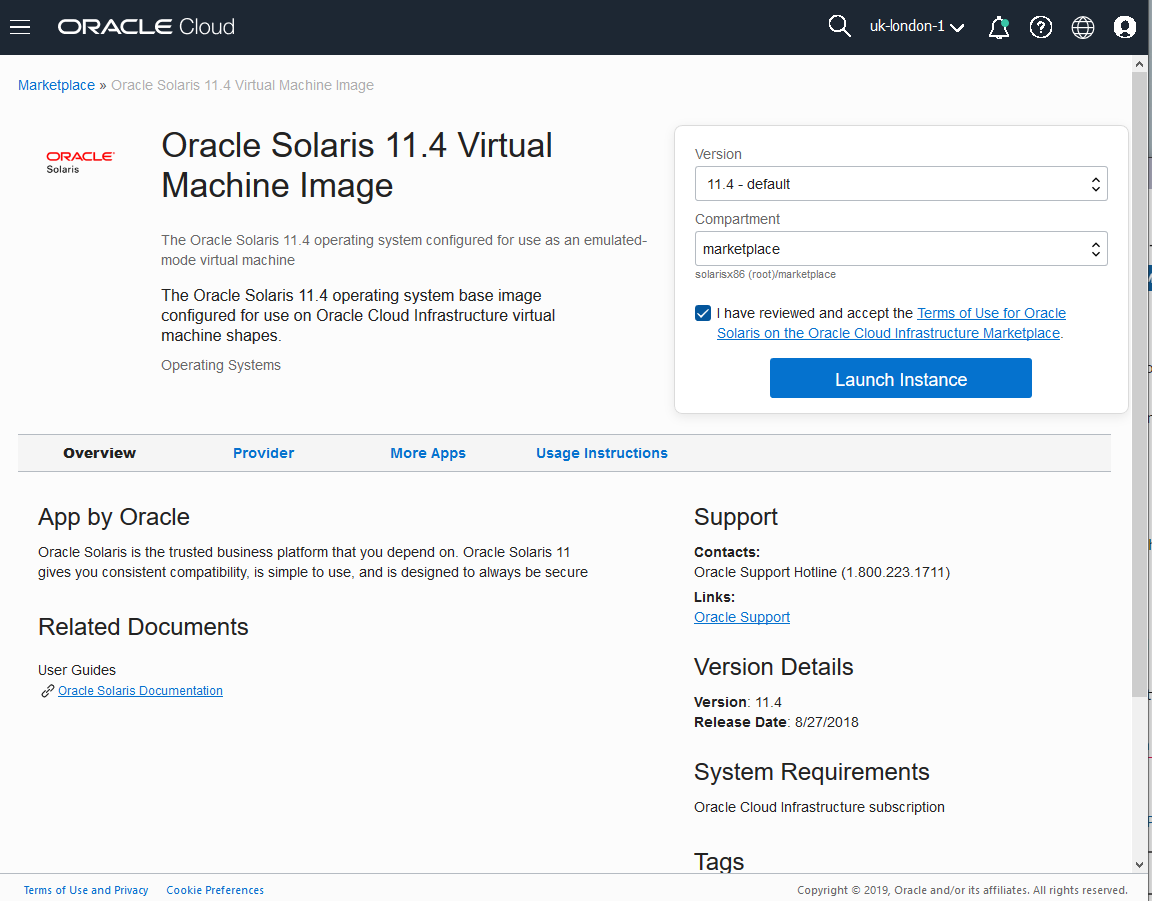Open the help question mark icon
The image size is (1152, 901).
click(1041, 28)
